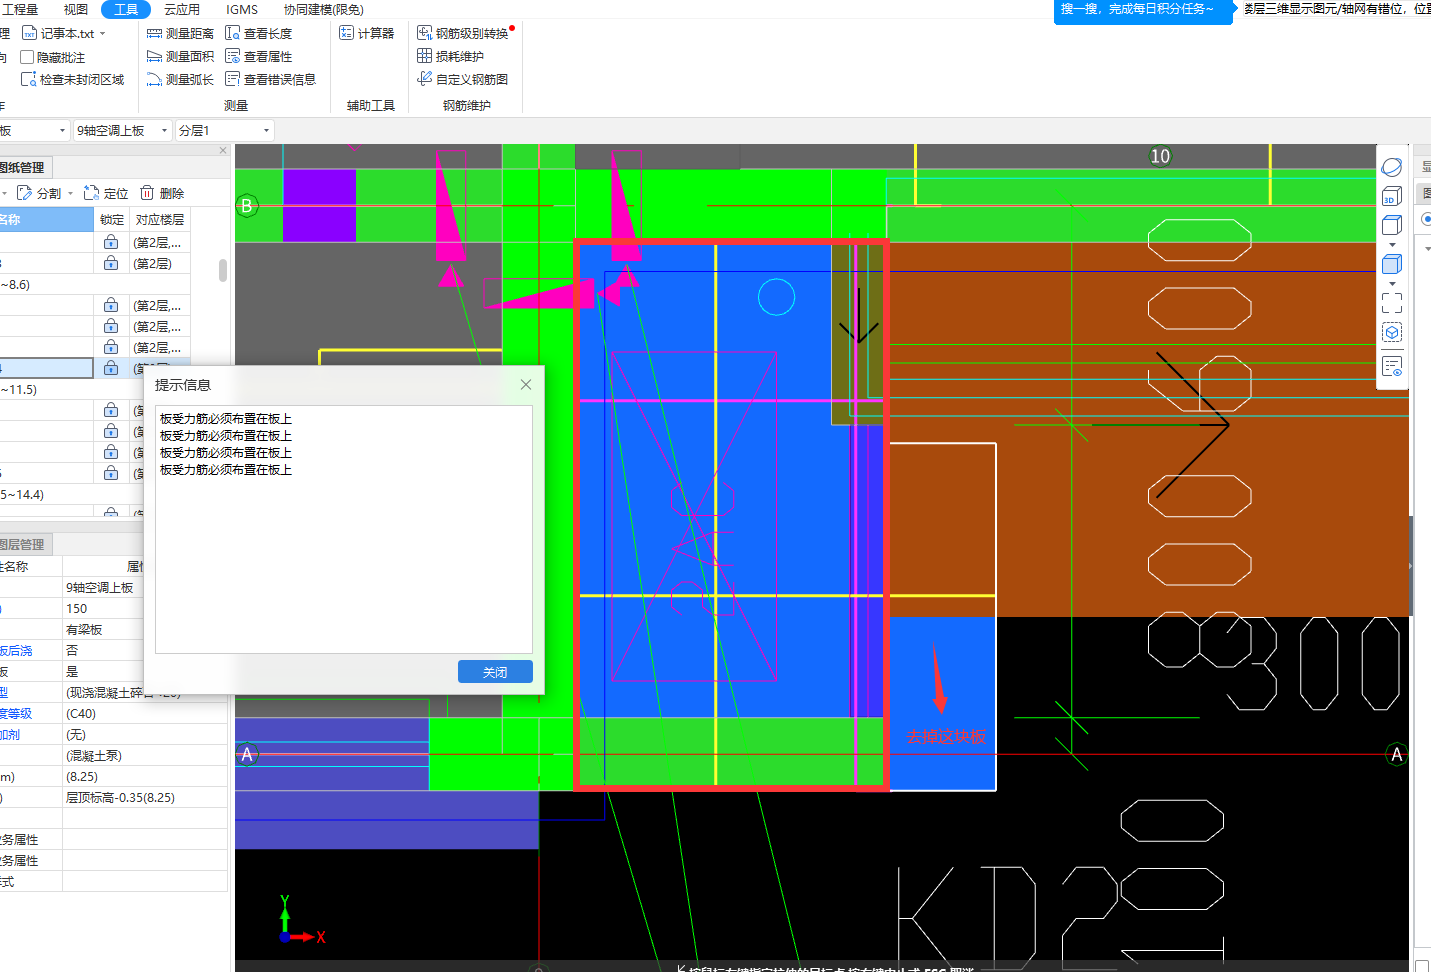Open 自定义钢筋图 custom rebar diagram
The image size is (1431, 972).
[463, 79]
